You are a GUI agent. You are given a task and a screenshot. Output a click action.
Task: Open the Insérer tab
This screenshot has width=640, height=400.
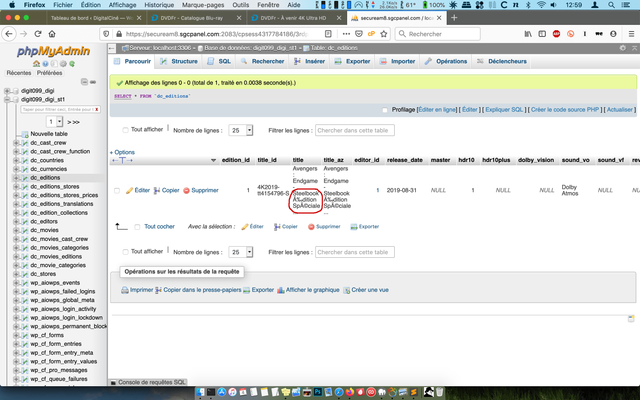click(310, 61)
